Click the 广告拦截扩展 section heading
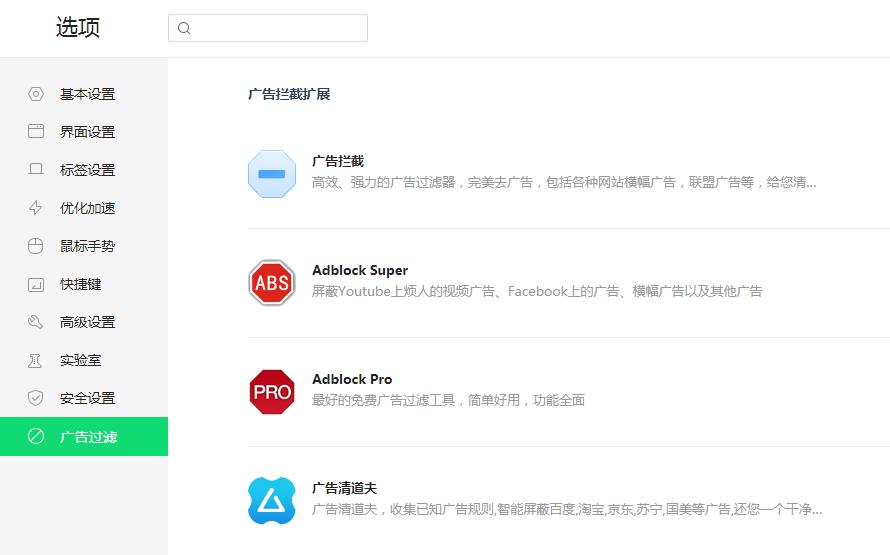Image resolution: width=890 pixels, height=555 pixels. point(289,94)
